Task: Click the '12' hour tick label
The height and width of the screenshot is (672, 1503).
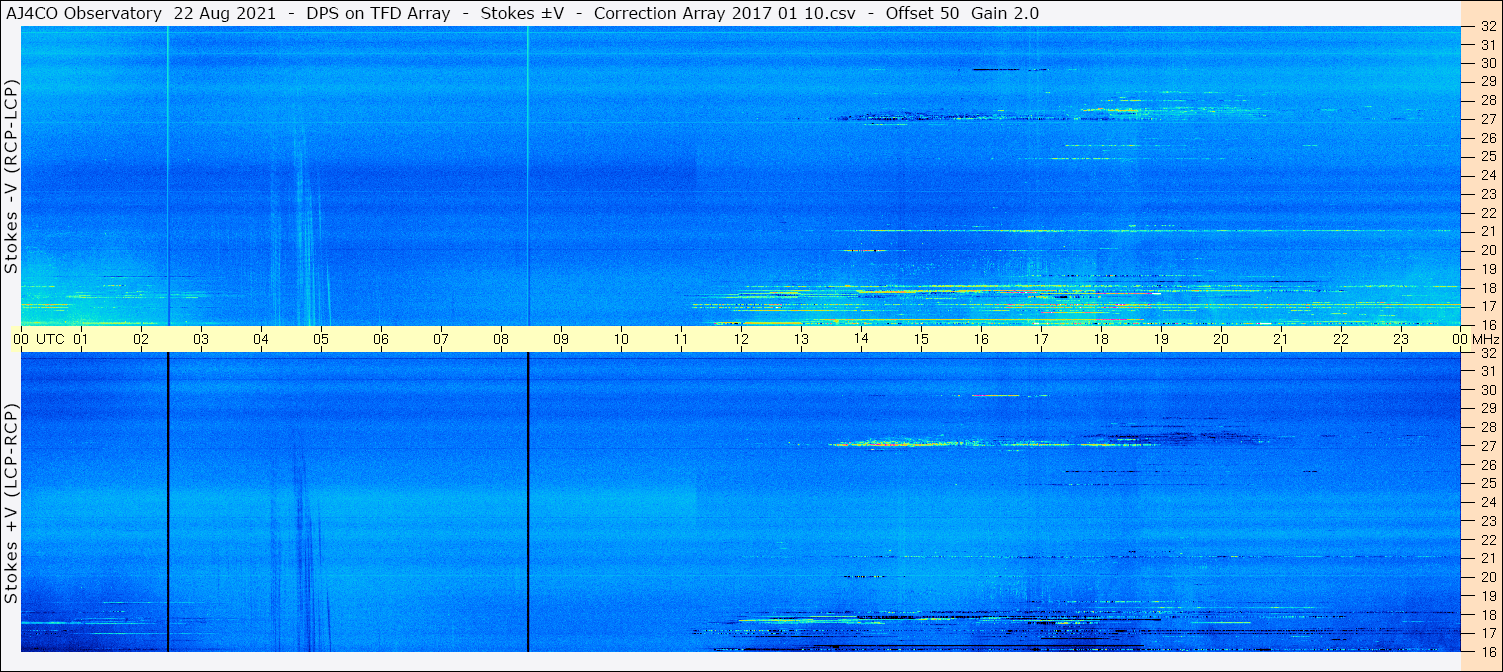Action: coord(741,339)
